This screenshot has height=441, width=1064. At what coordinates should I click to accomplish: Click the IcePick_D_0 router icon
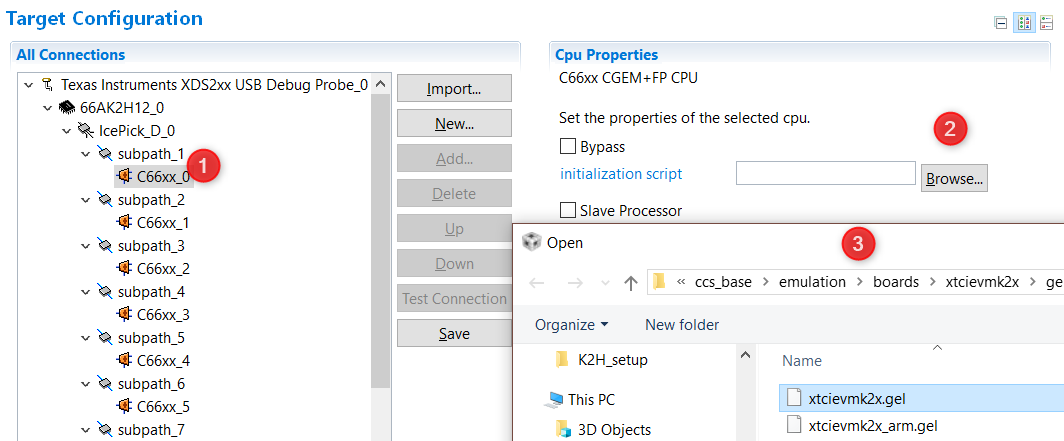click(86, 131)
